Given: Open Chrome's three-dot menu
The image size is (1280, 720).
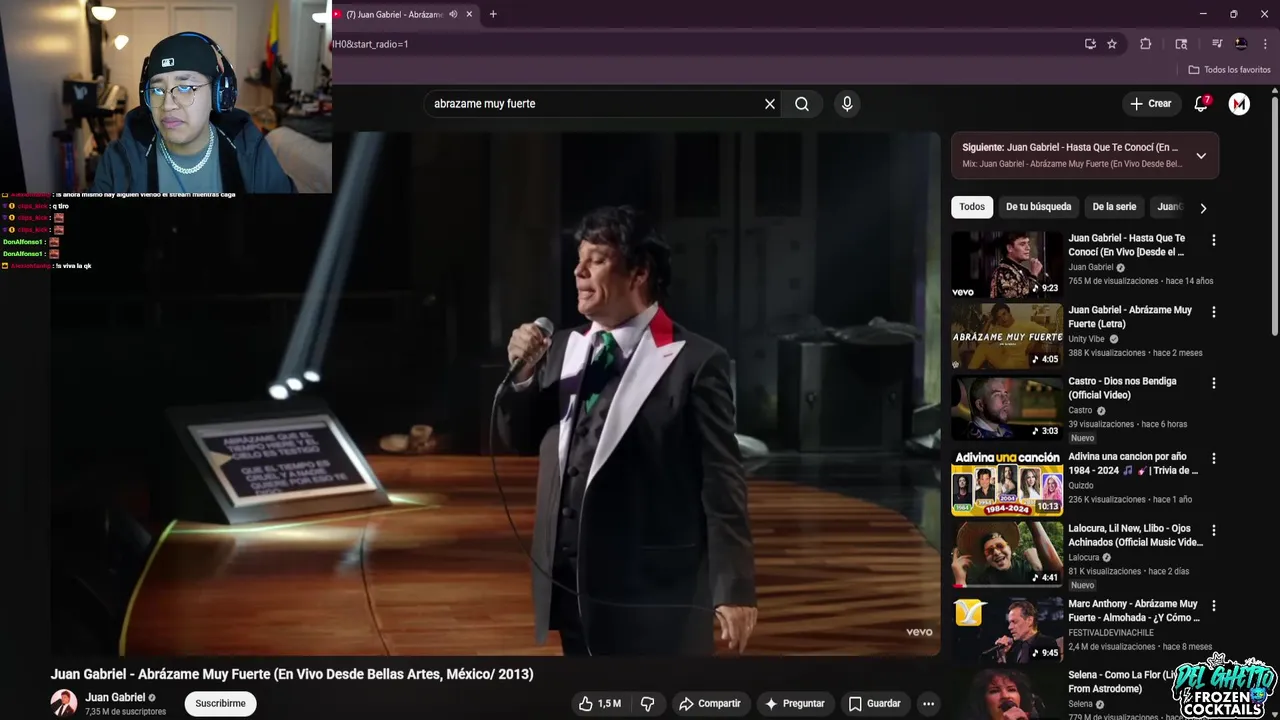Looking at the screenshot, I should (x=1266, y=44).
